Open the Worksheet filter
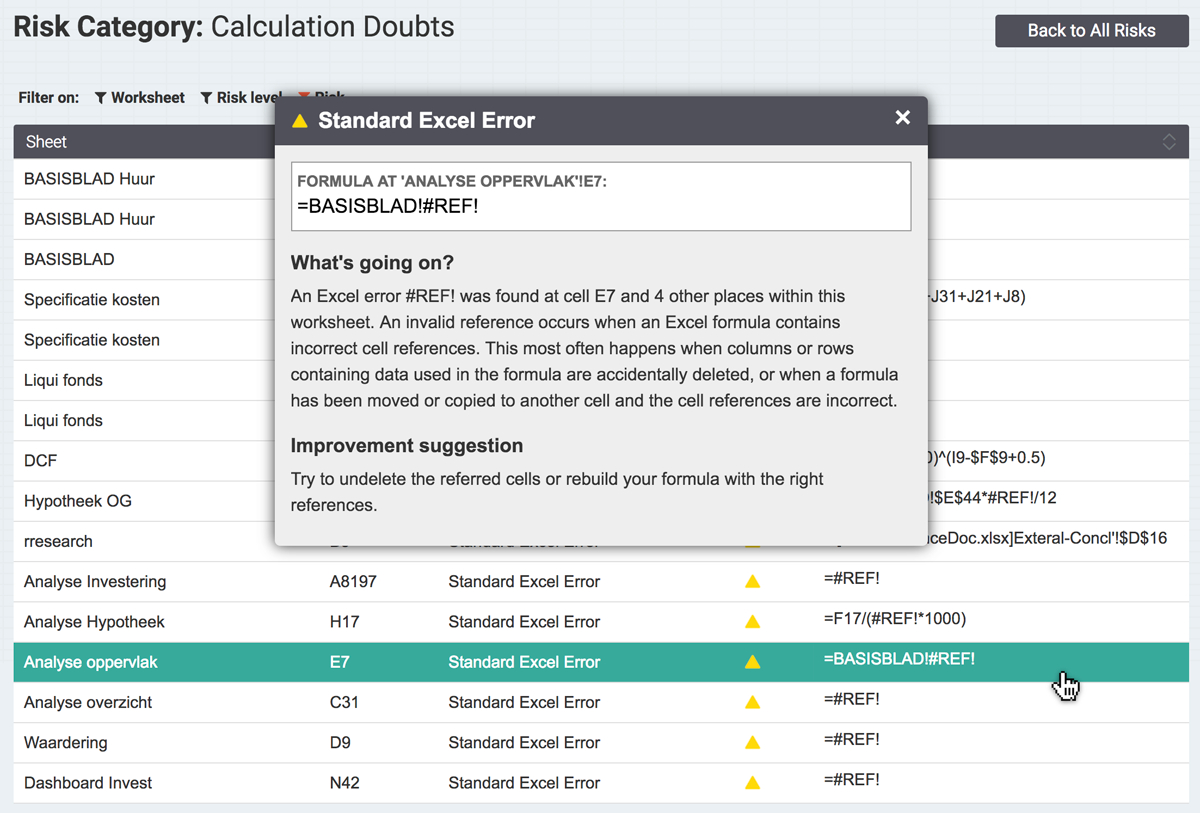This screenshot has width=1200, height=813. pyautogui.click(x=140, y=98)
